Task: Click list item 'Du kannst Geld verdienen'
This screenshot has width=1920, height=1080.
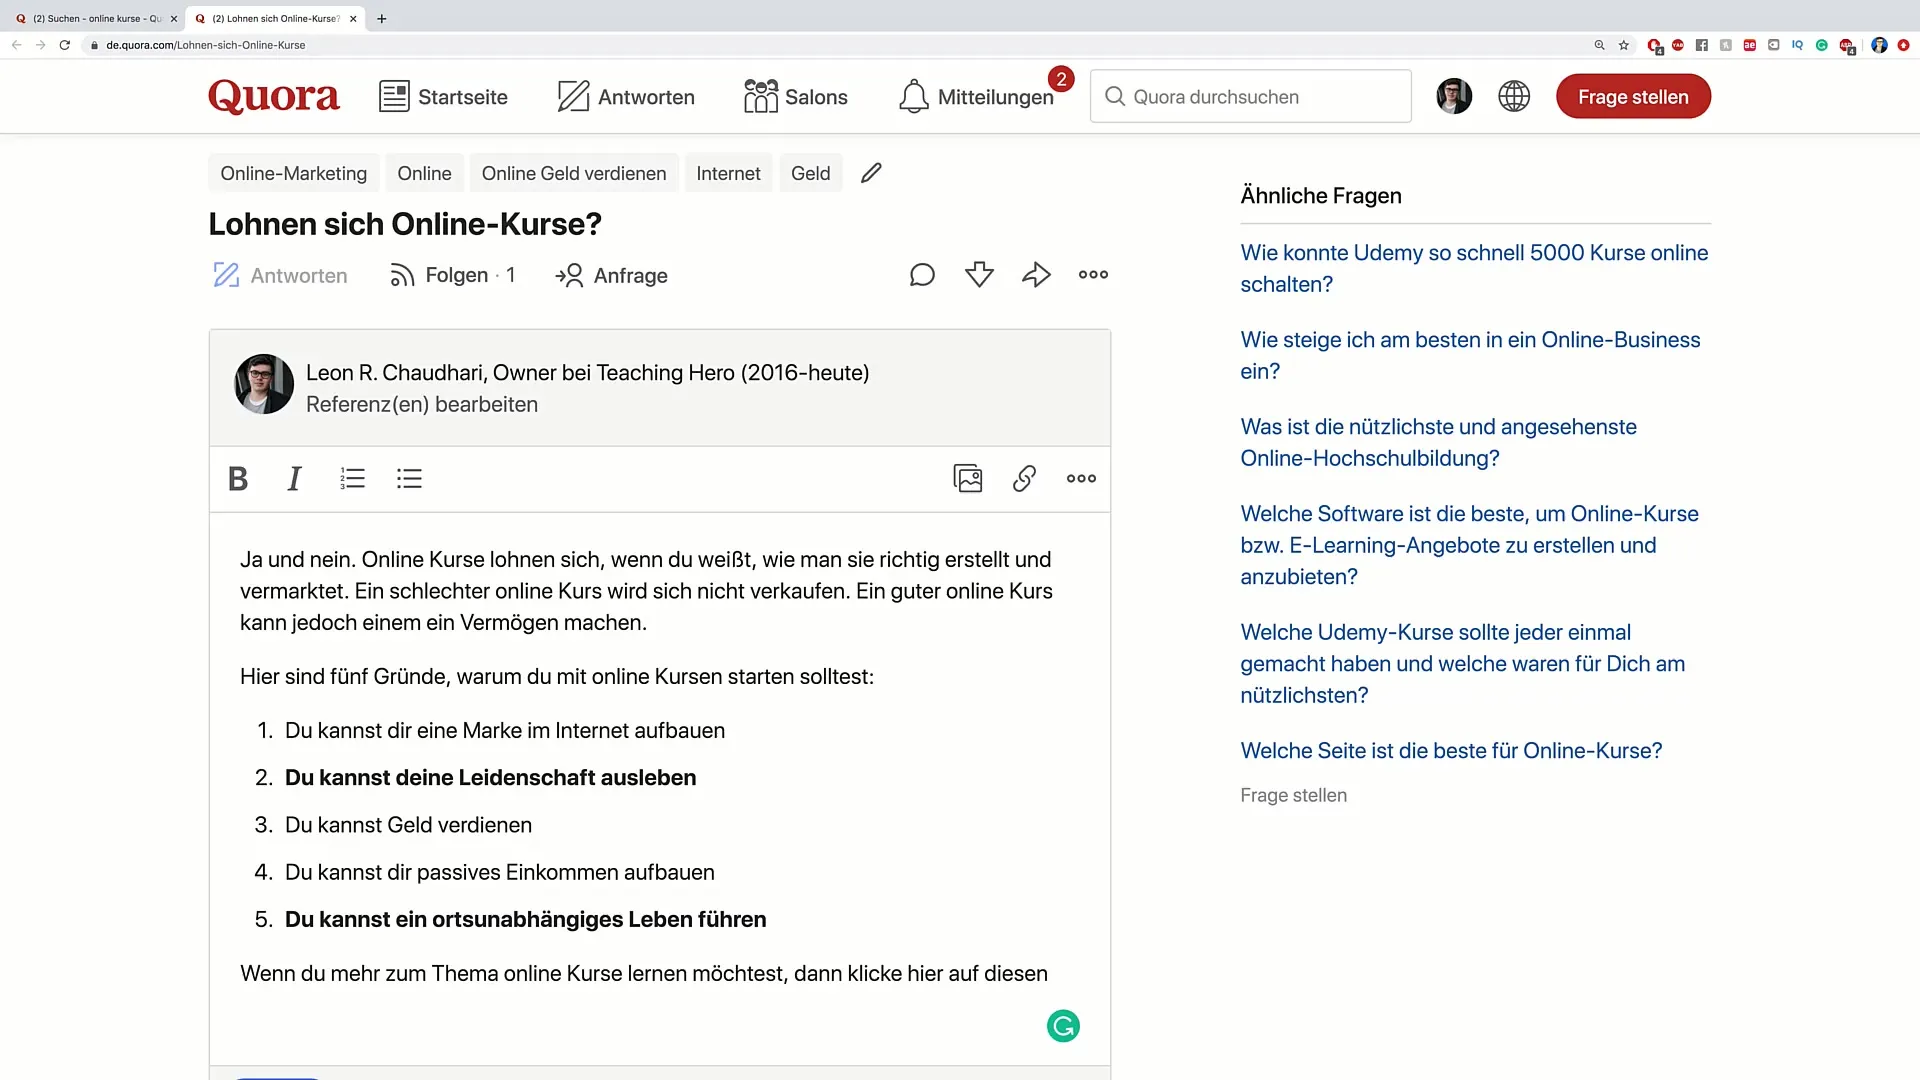Action: pos(408,825)
